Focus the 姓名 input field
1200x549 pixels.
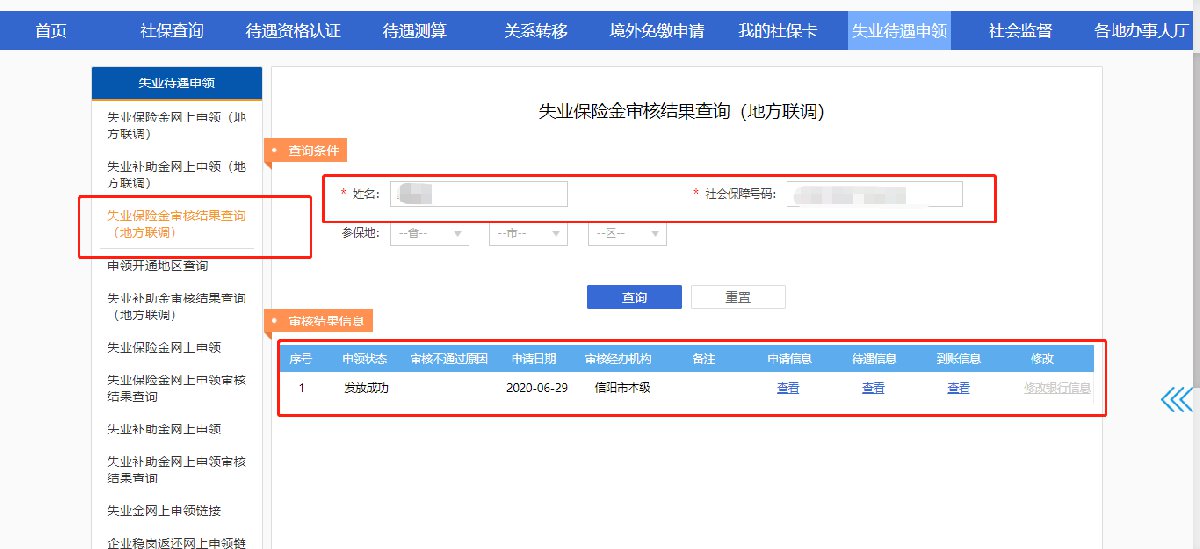(479, 194)
